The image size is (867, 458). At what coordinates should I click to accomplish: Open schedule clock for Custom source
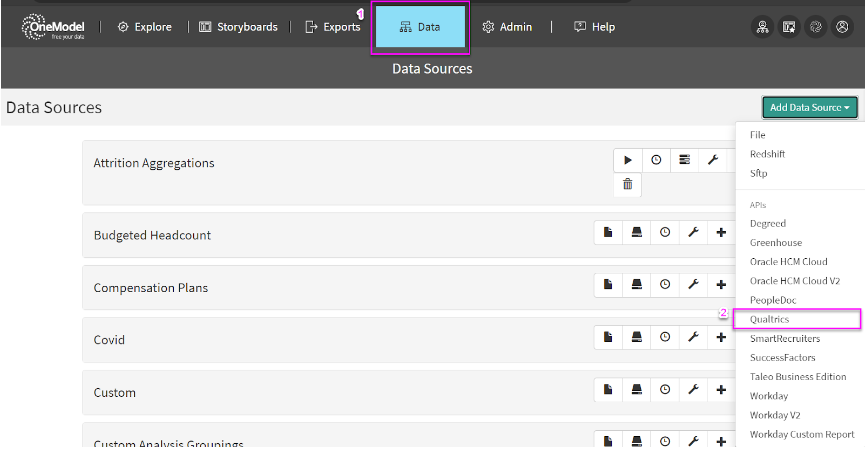click(x=665, y=389)
